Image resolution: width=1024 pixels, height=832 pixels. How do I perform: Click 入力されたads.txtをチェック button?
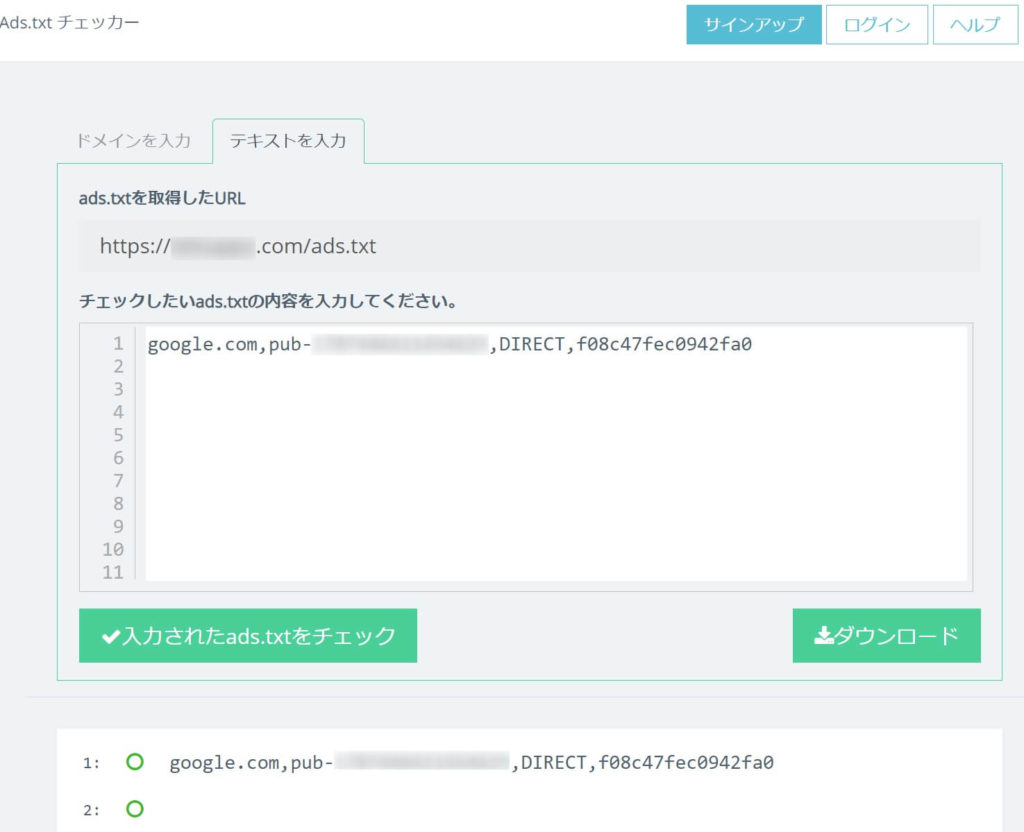[x=248, y=635]
